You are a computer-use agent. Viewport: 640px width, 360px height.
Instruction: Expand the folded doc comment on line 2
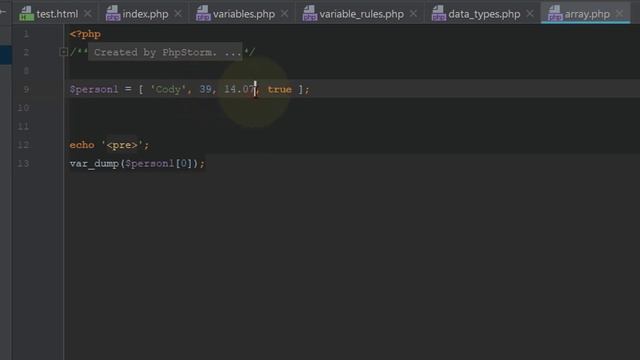click(63, 52)
